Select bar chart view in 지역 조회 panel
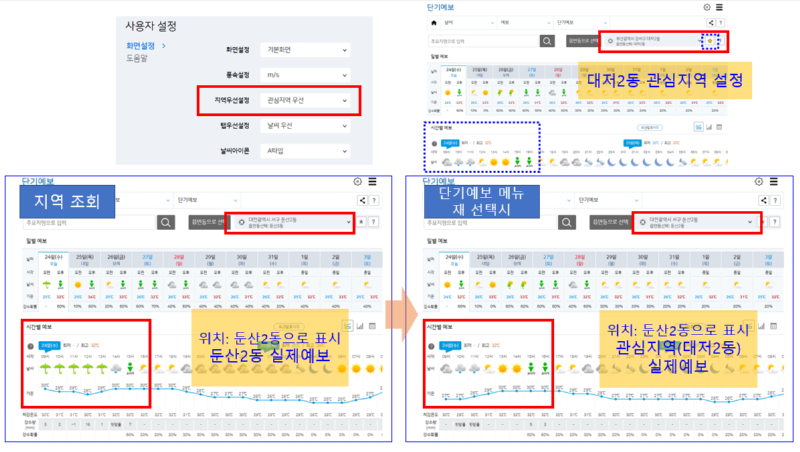 360,326
